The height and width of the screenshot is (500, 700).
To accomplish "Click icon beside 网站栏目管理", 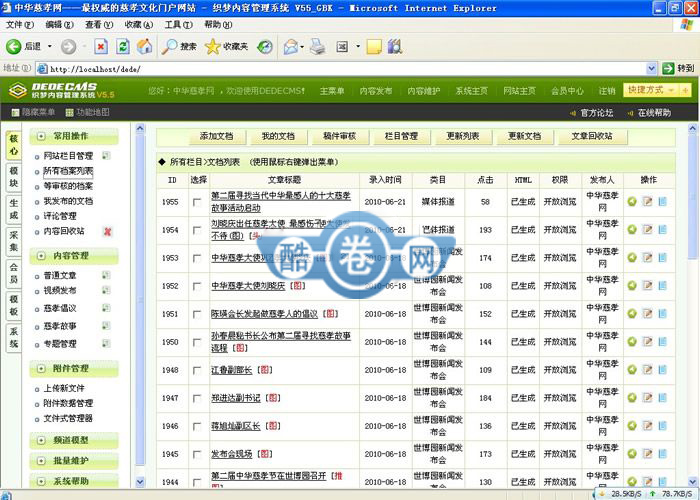I will [x=106, y=155].
